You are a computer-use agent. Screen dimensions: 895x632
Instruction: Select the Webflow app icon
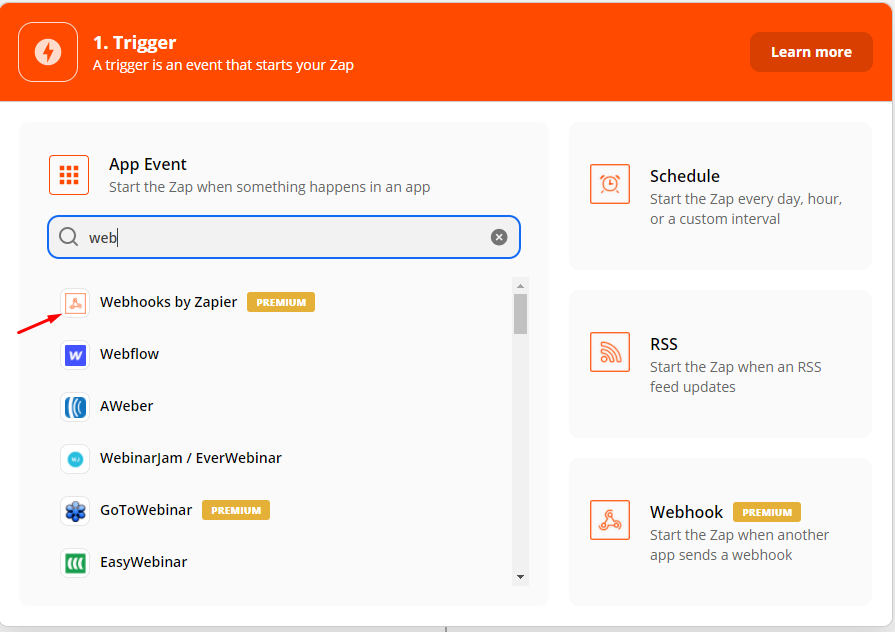pyautogui.click(x=75, y=355)
